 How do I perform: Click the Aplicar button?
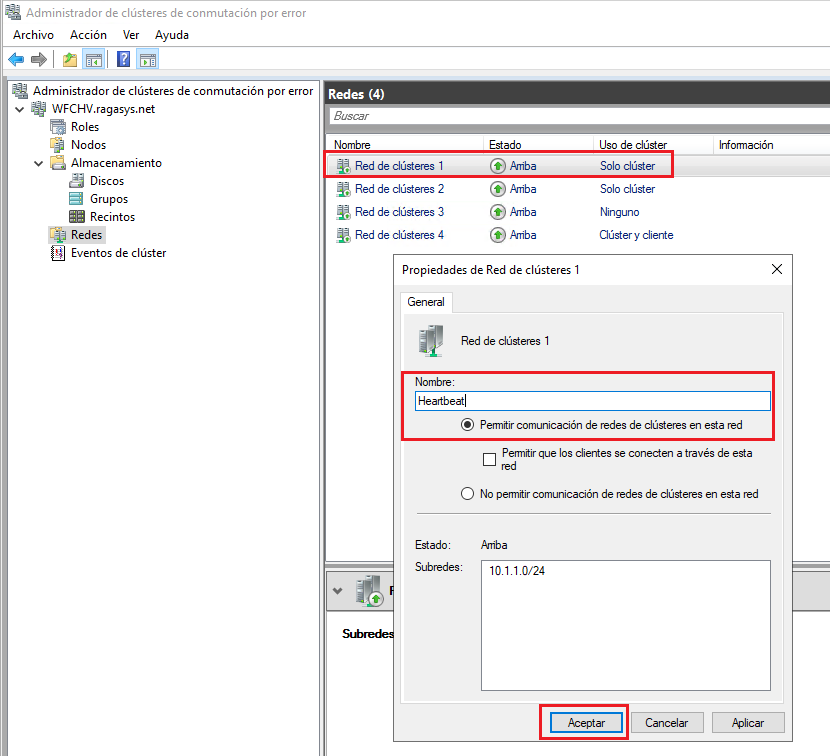click(748, 722)
